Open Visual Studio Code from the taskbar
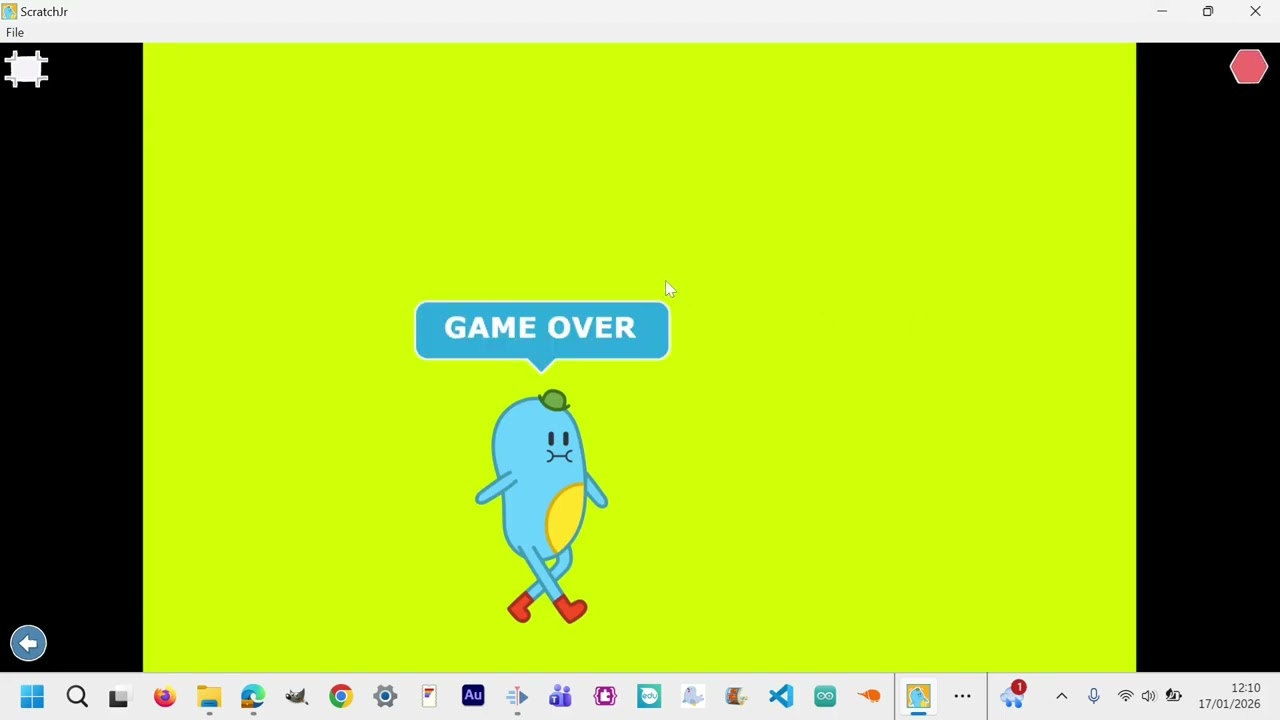The image size is (1280, 720). (781, 696)
